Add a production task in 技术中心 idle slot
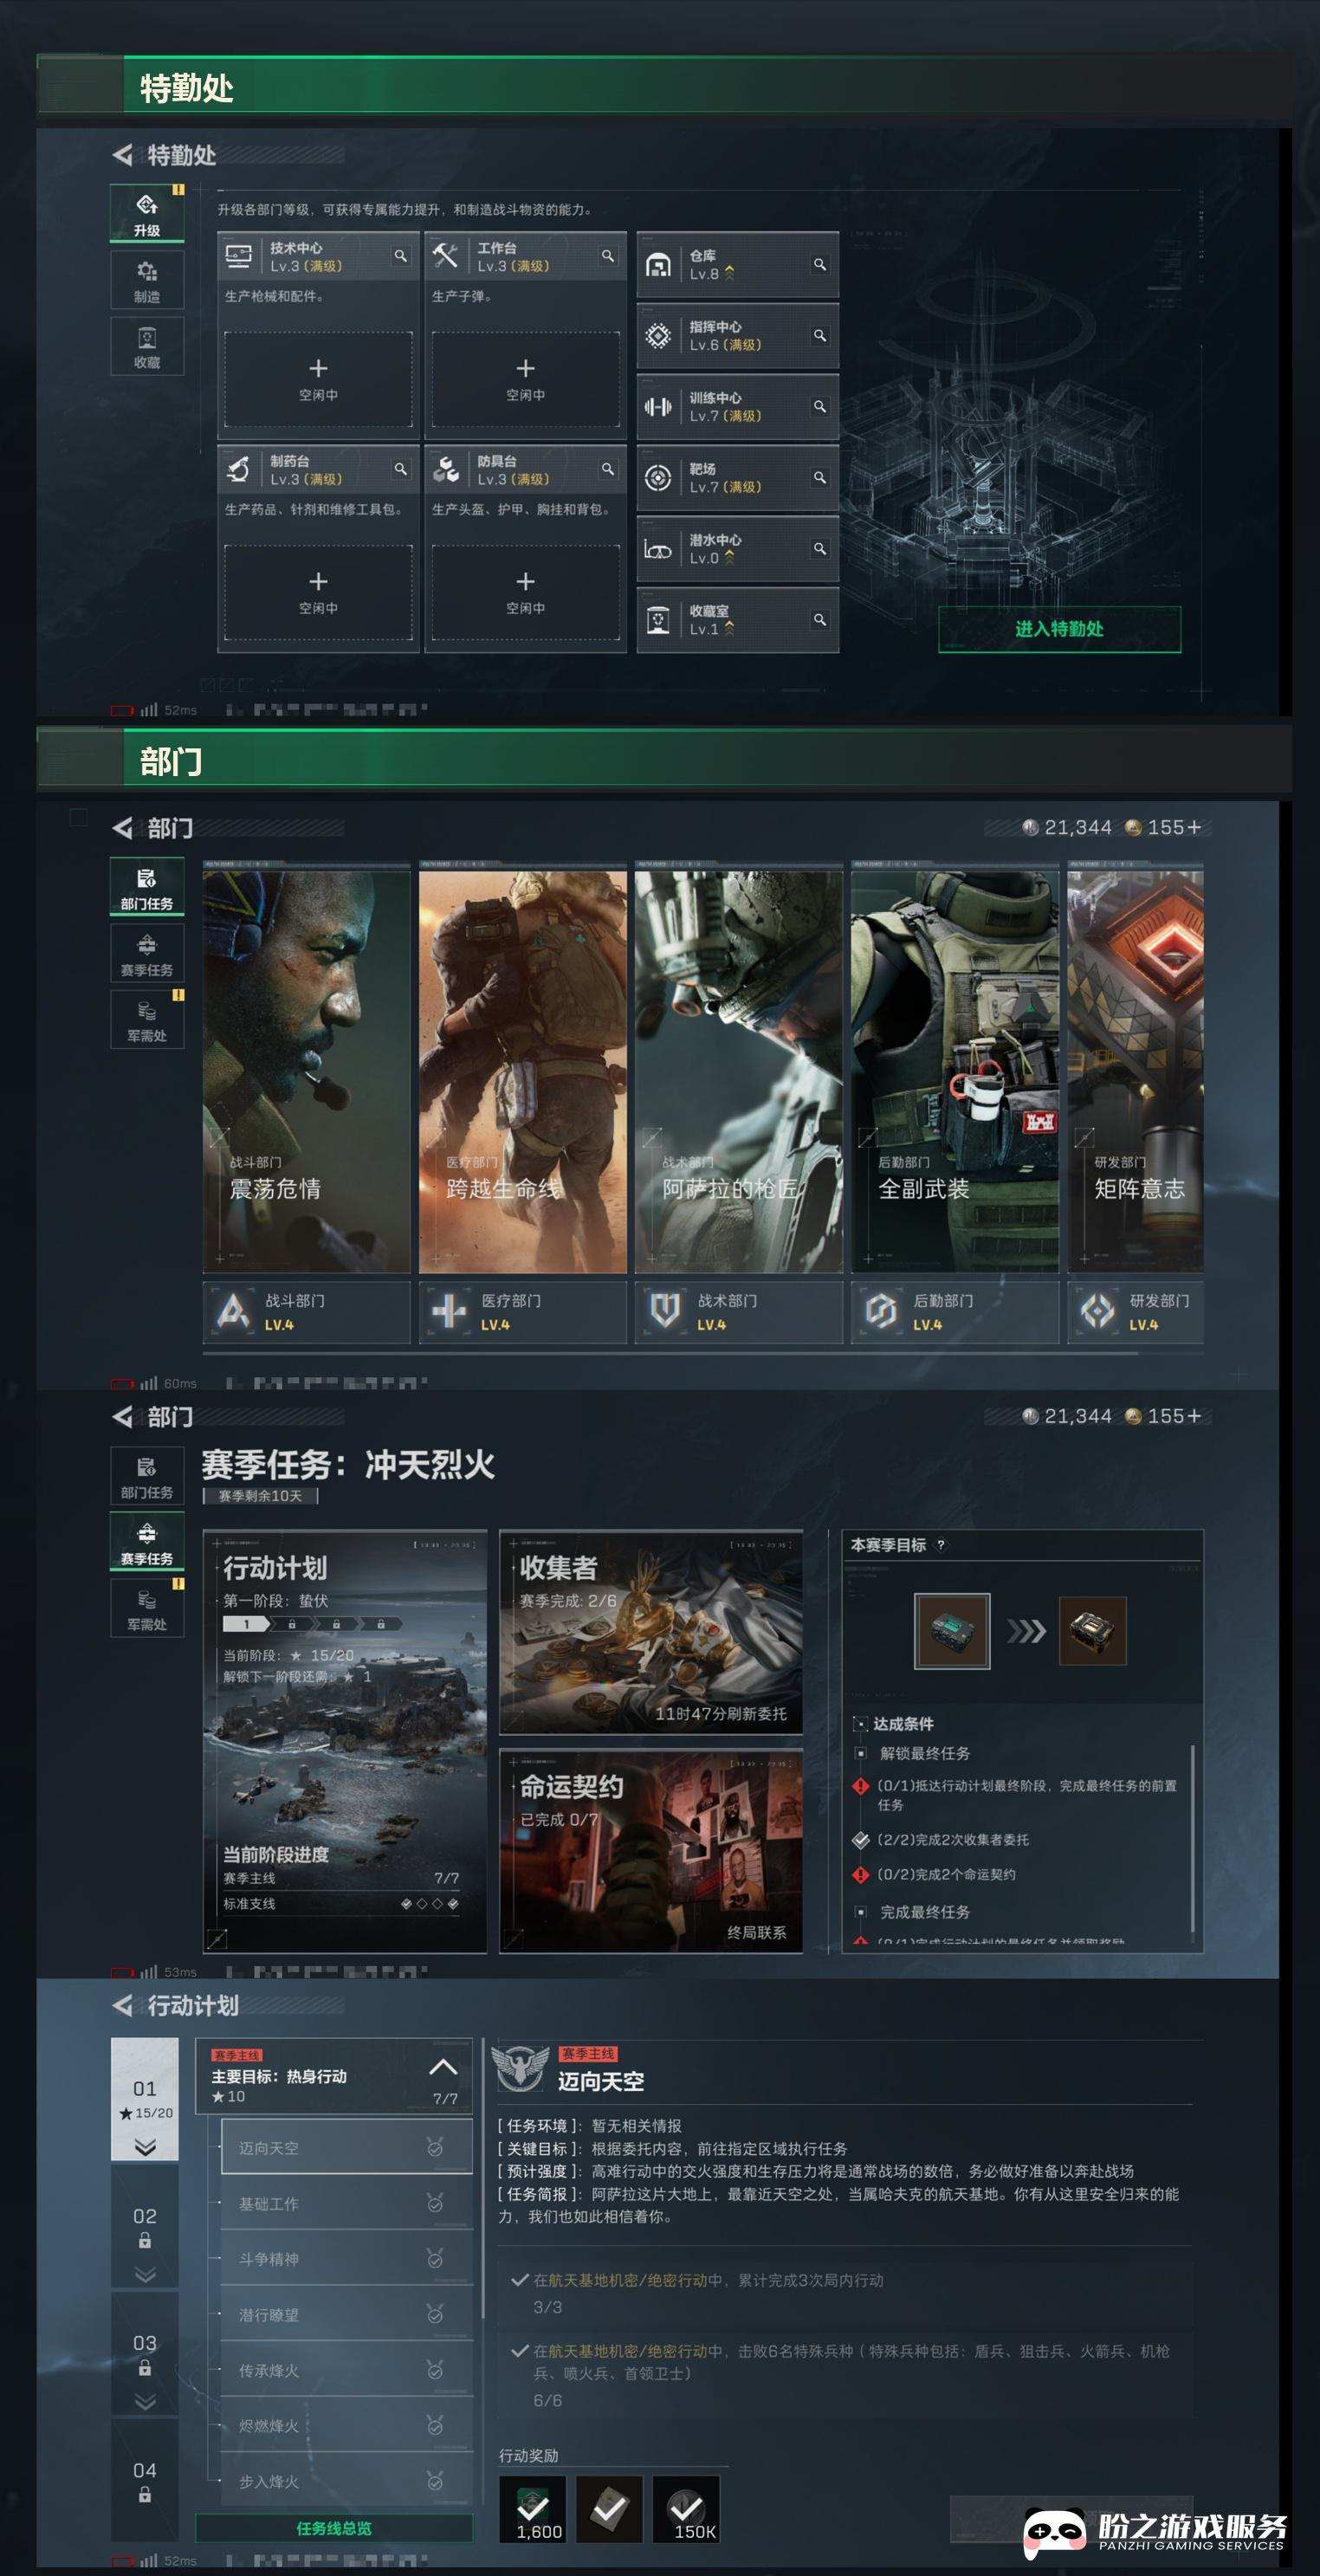1320x2576 pixels. pyautogui.click(x=318, y=379)
